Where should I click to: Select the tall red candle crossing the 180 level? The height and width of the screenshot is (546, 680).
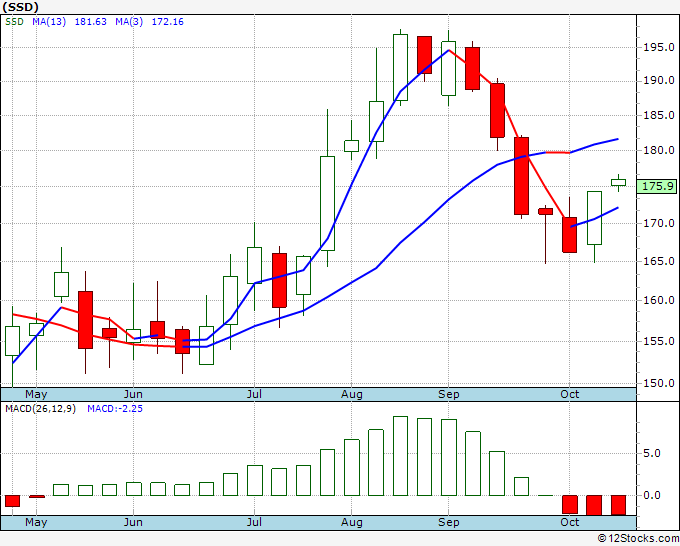(521, 176)
